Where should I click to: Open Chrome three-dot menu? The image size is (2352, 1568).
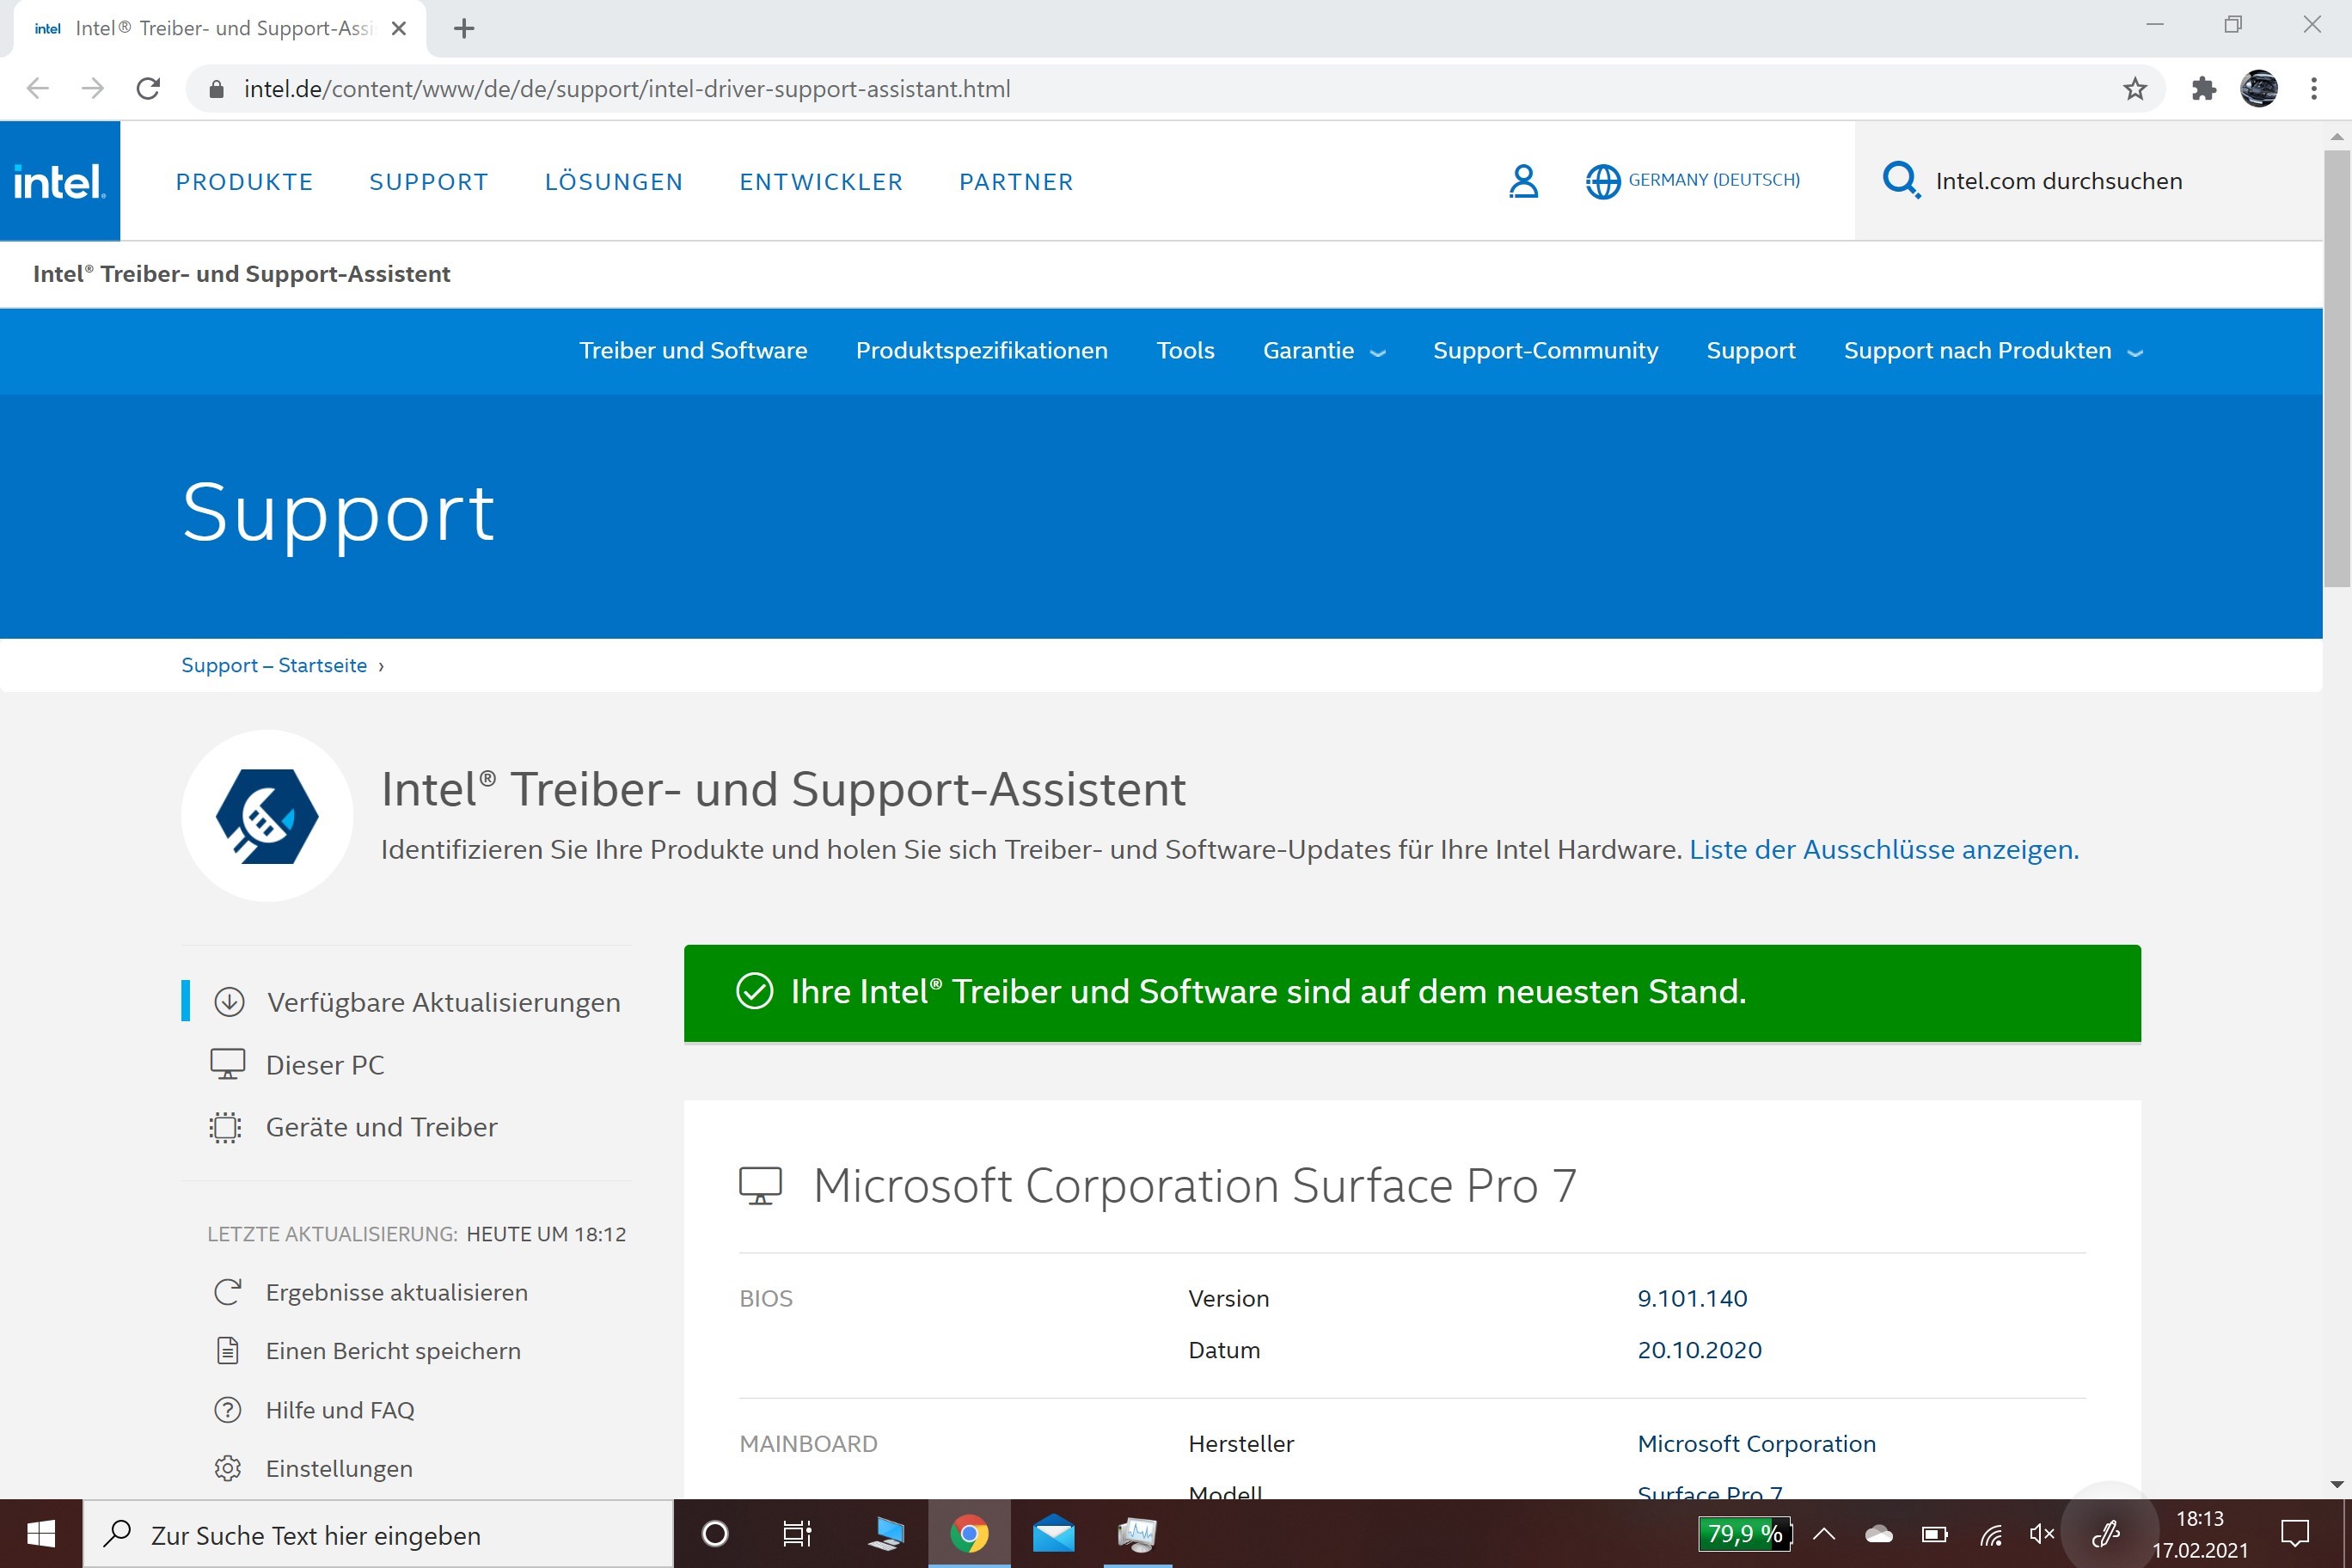[x=2314, y=89]
